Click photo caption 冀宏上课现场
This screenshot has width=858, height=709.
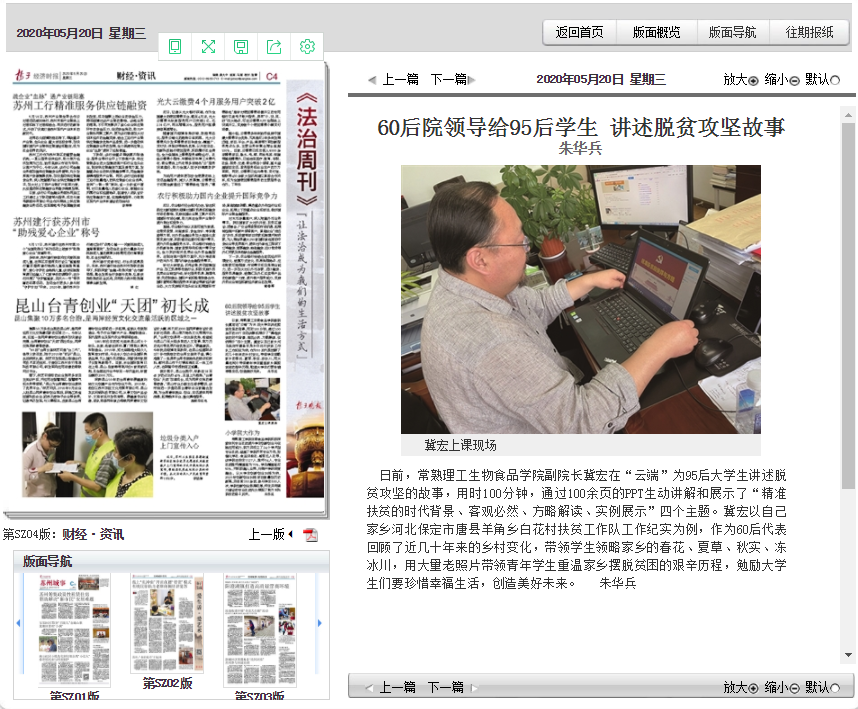click(460, 445)
